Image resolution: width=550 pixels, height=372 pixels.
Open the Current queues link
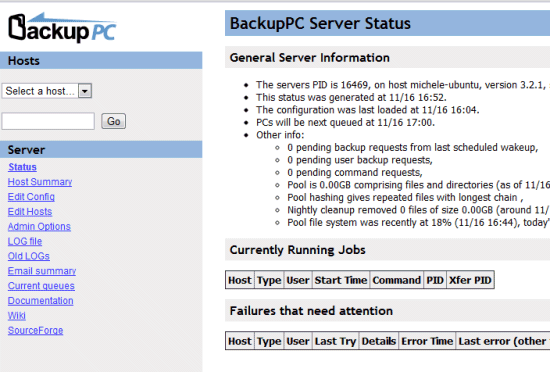click(41, 286)
